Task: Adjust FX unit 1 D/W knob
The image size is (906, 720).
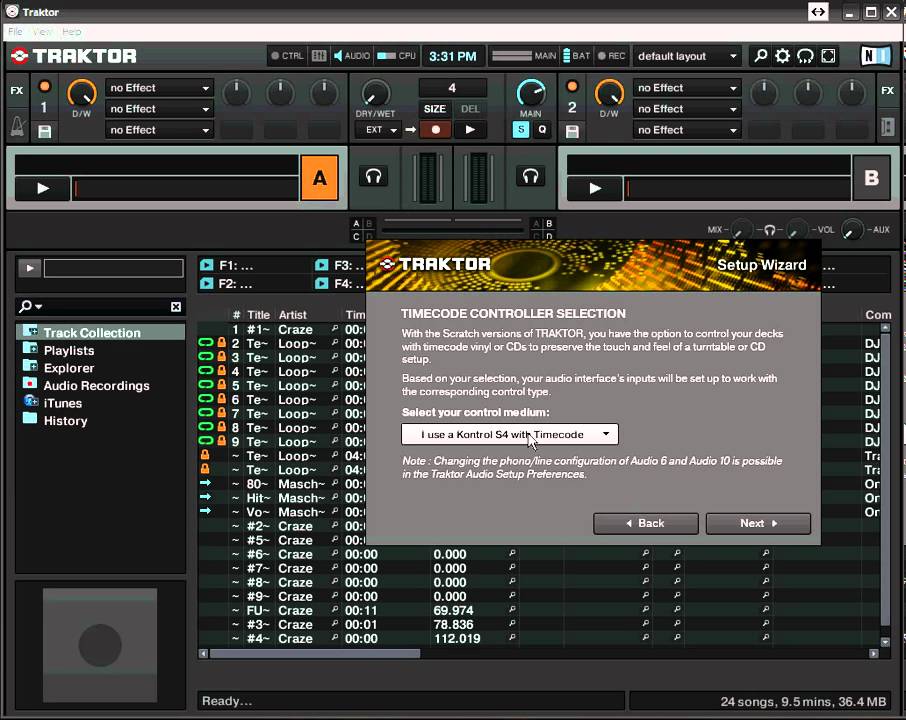Action: point(81,94)
